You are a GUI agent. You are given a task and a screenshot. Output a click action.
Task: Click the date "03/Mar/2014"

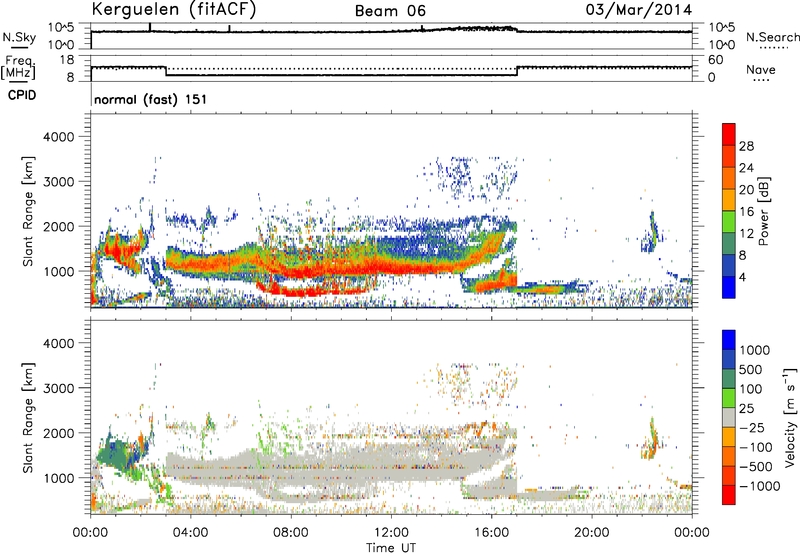point(639,10)
